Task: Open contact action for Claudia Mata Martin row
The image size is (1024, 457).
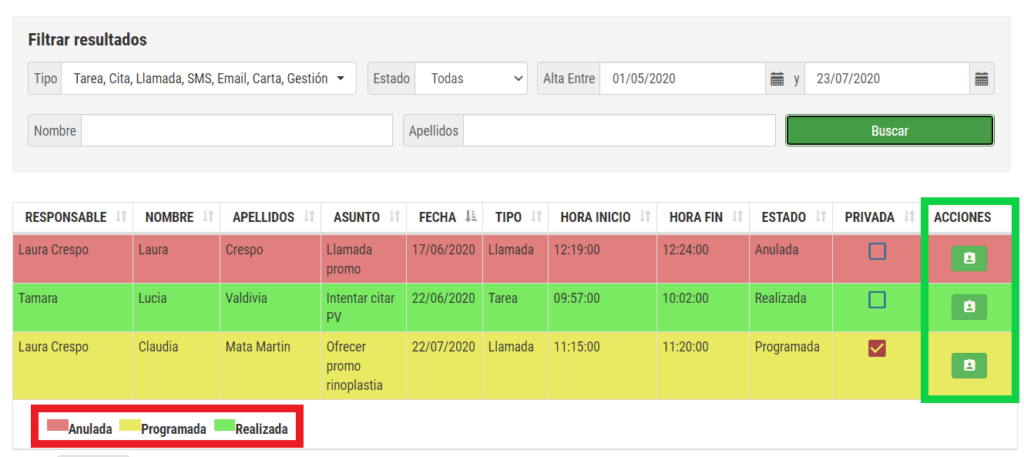Action: pyautogui.click(x=968, y=366)
